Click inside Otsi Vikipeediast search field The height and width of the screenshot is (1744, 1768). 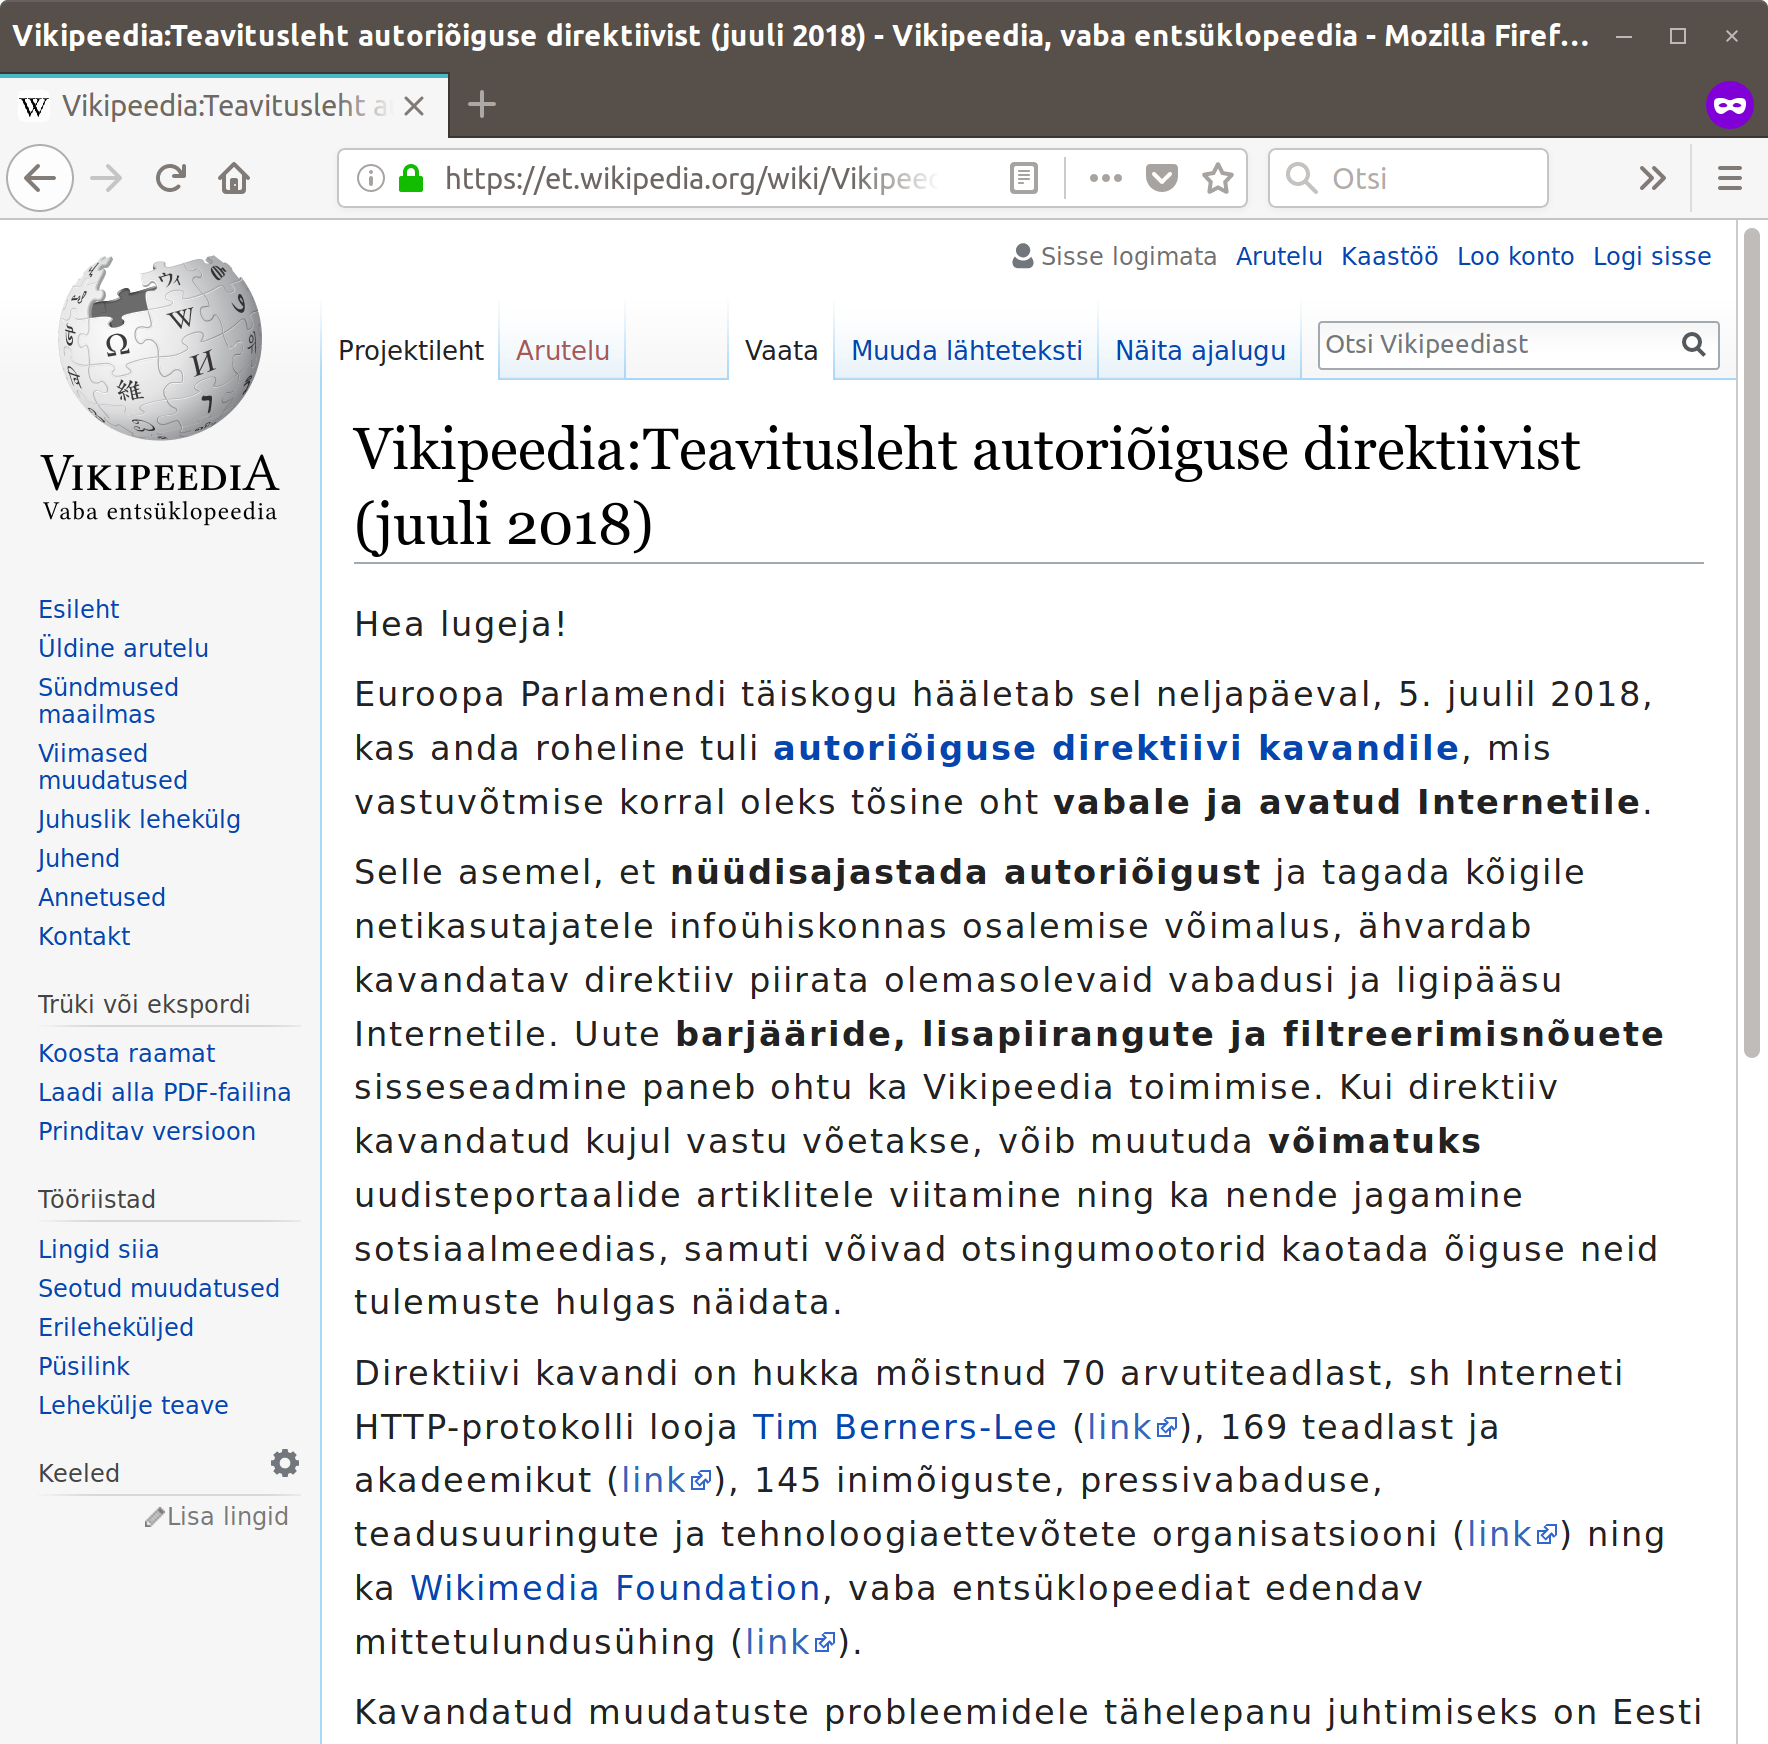click(x=1496, y=345)
